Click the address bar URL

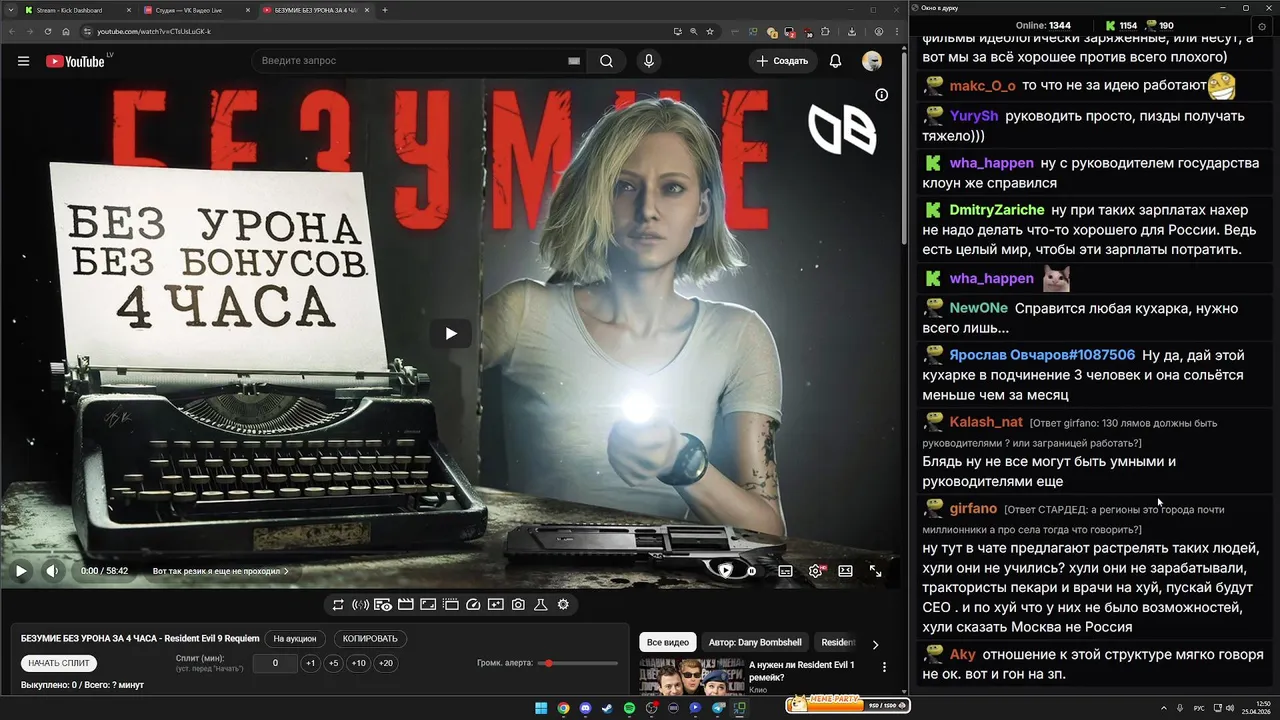click(153, 31)
